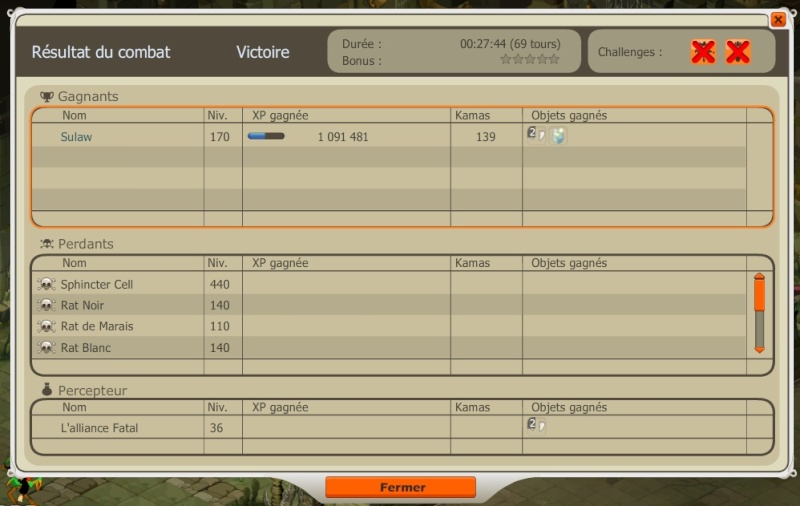This screenshot has width=800, height=506.
Task: Click Sulaw's level 170
Action: 220,137
